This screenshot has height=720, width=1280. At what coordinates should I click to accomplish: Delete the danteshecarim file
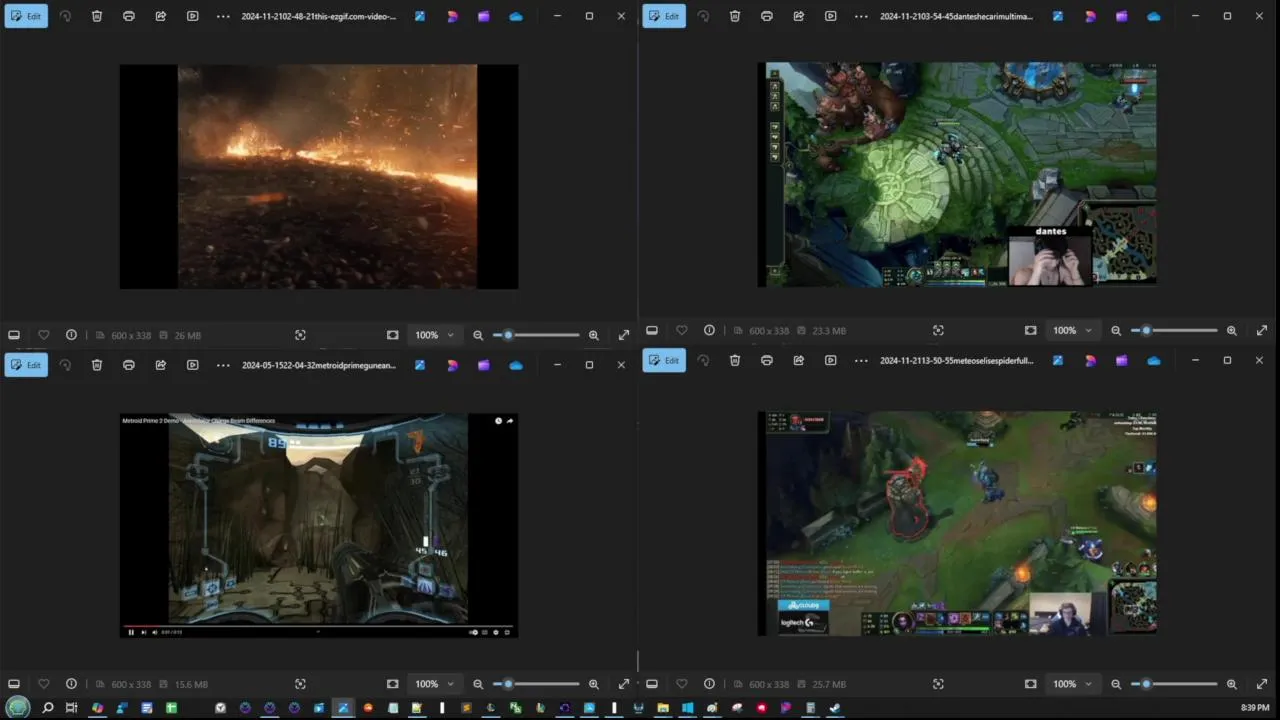click(x=735, y=16)
